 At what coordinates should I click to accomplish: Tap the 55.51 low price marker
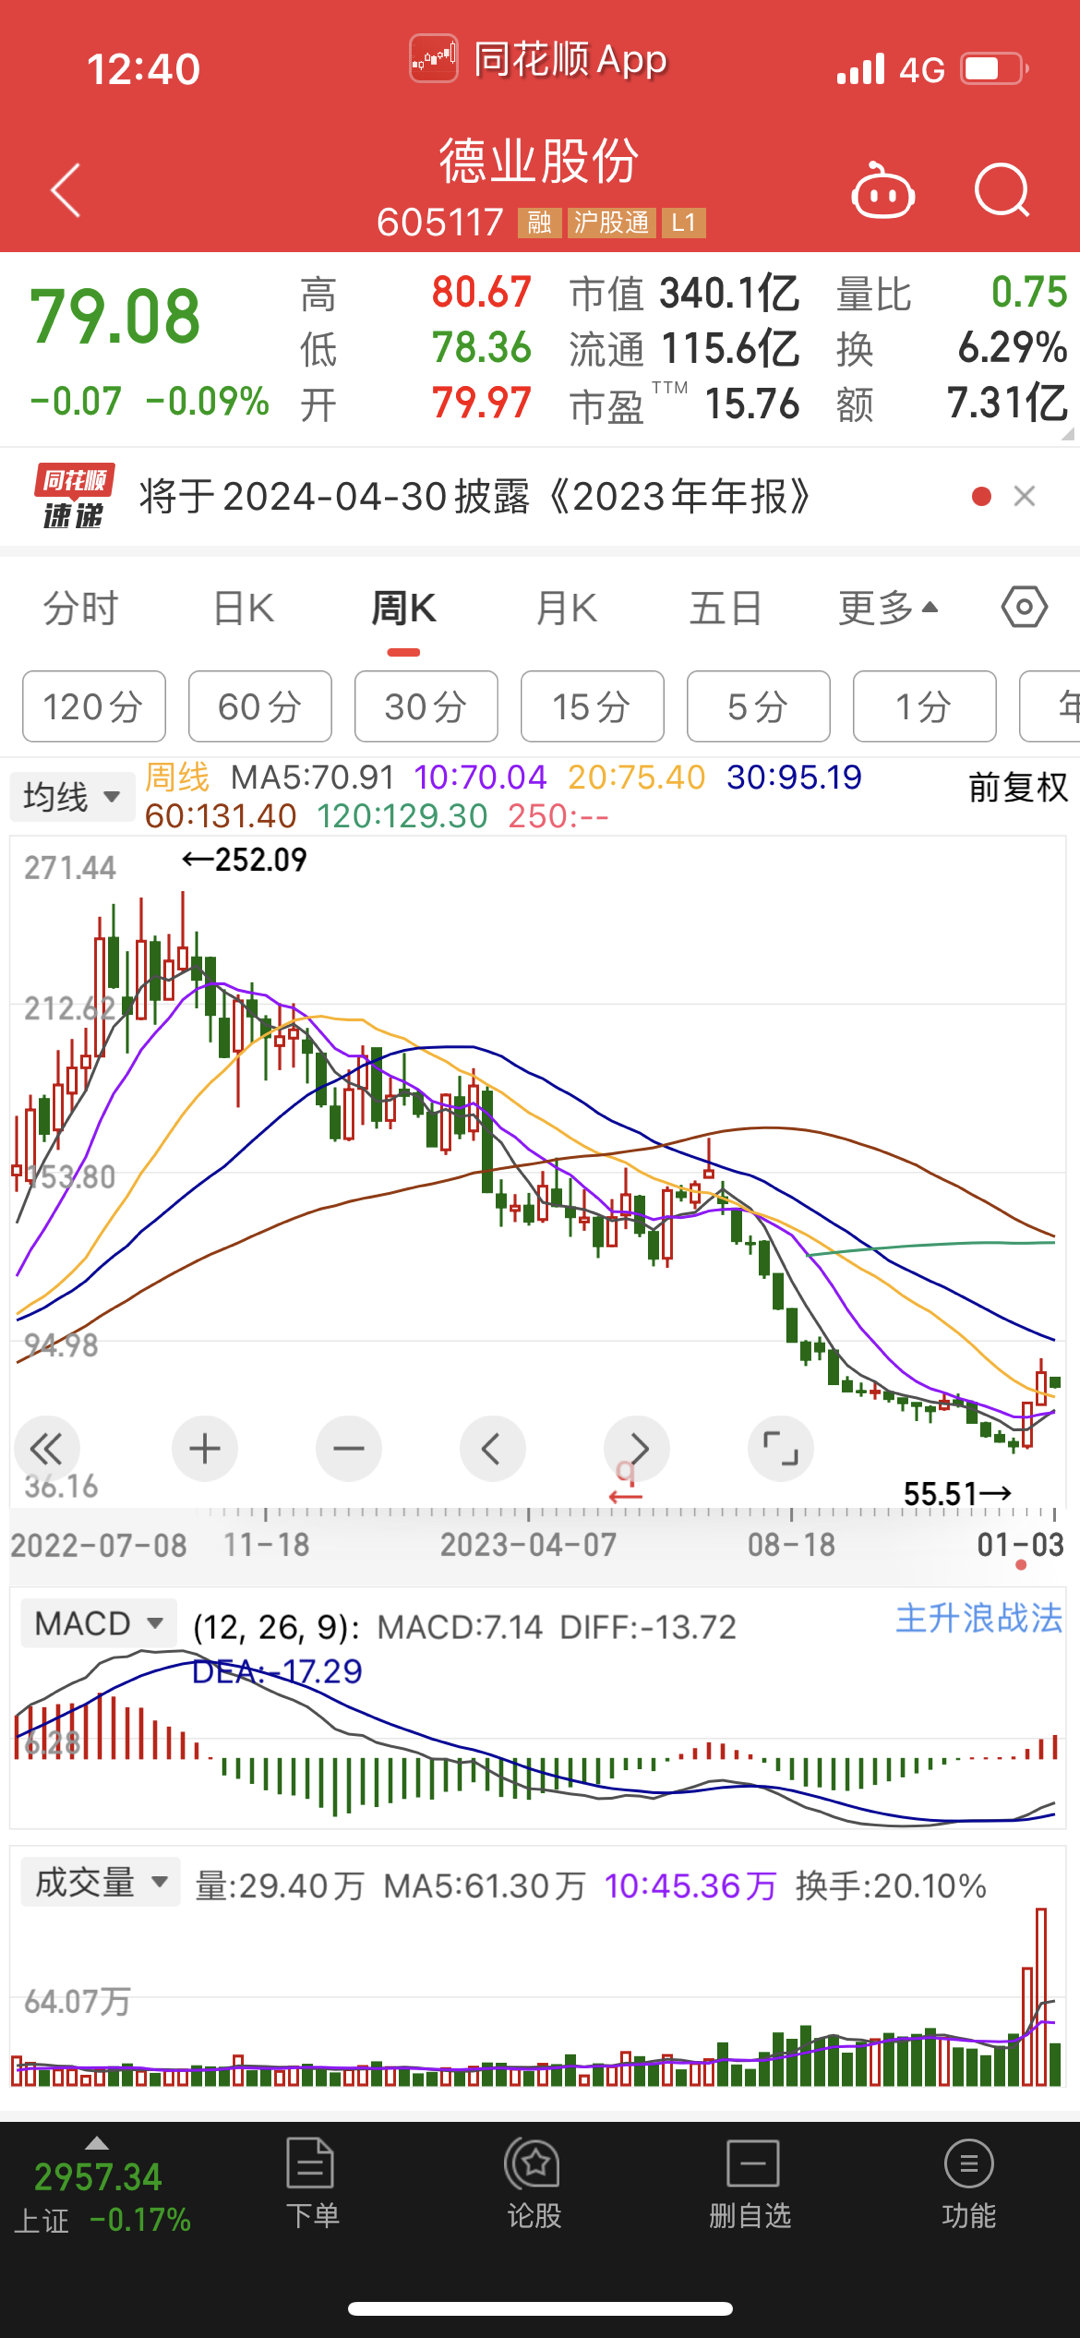pos(957,1494)
